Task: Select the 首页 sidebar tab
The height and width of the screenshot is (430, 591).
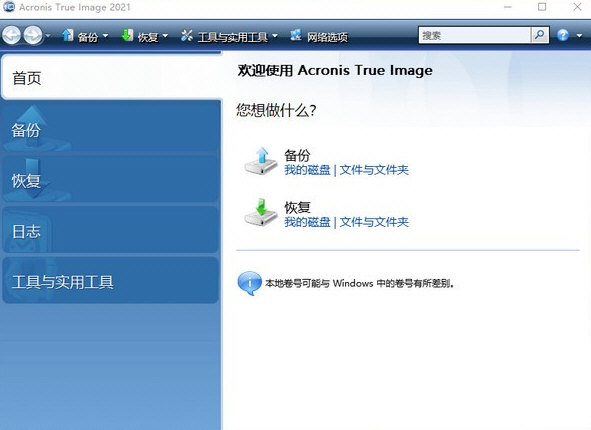Action: (x=112, y=77)
